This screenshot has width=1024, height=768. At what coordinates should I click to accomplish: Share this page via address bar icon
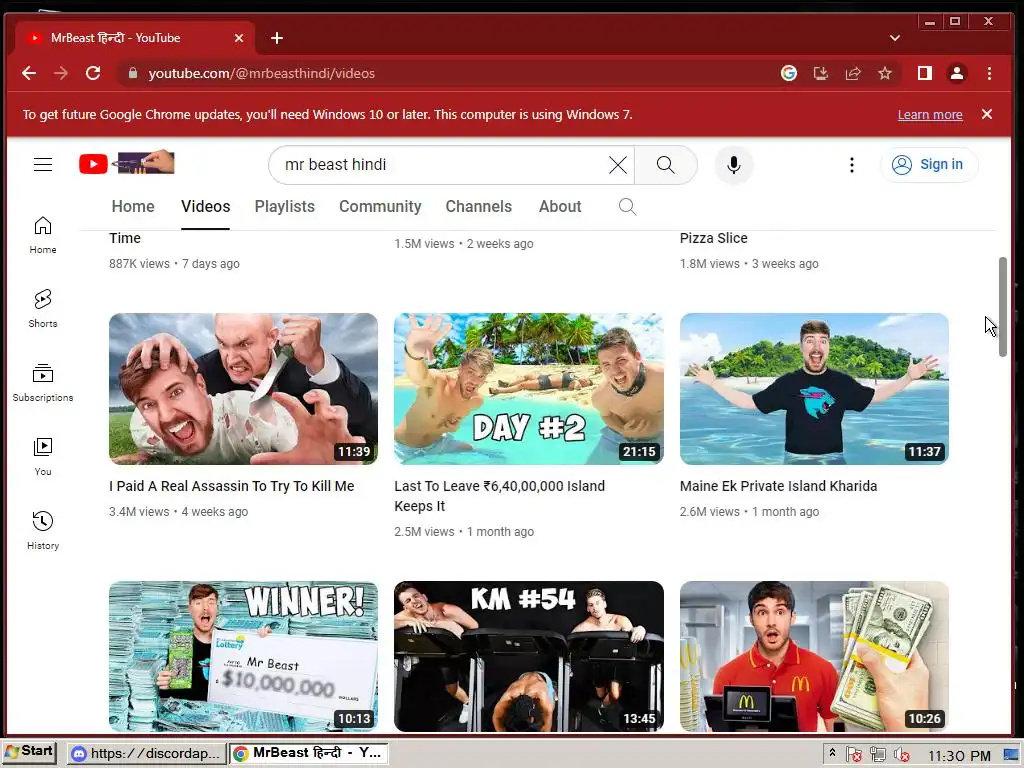click(853, 73)
